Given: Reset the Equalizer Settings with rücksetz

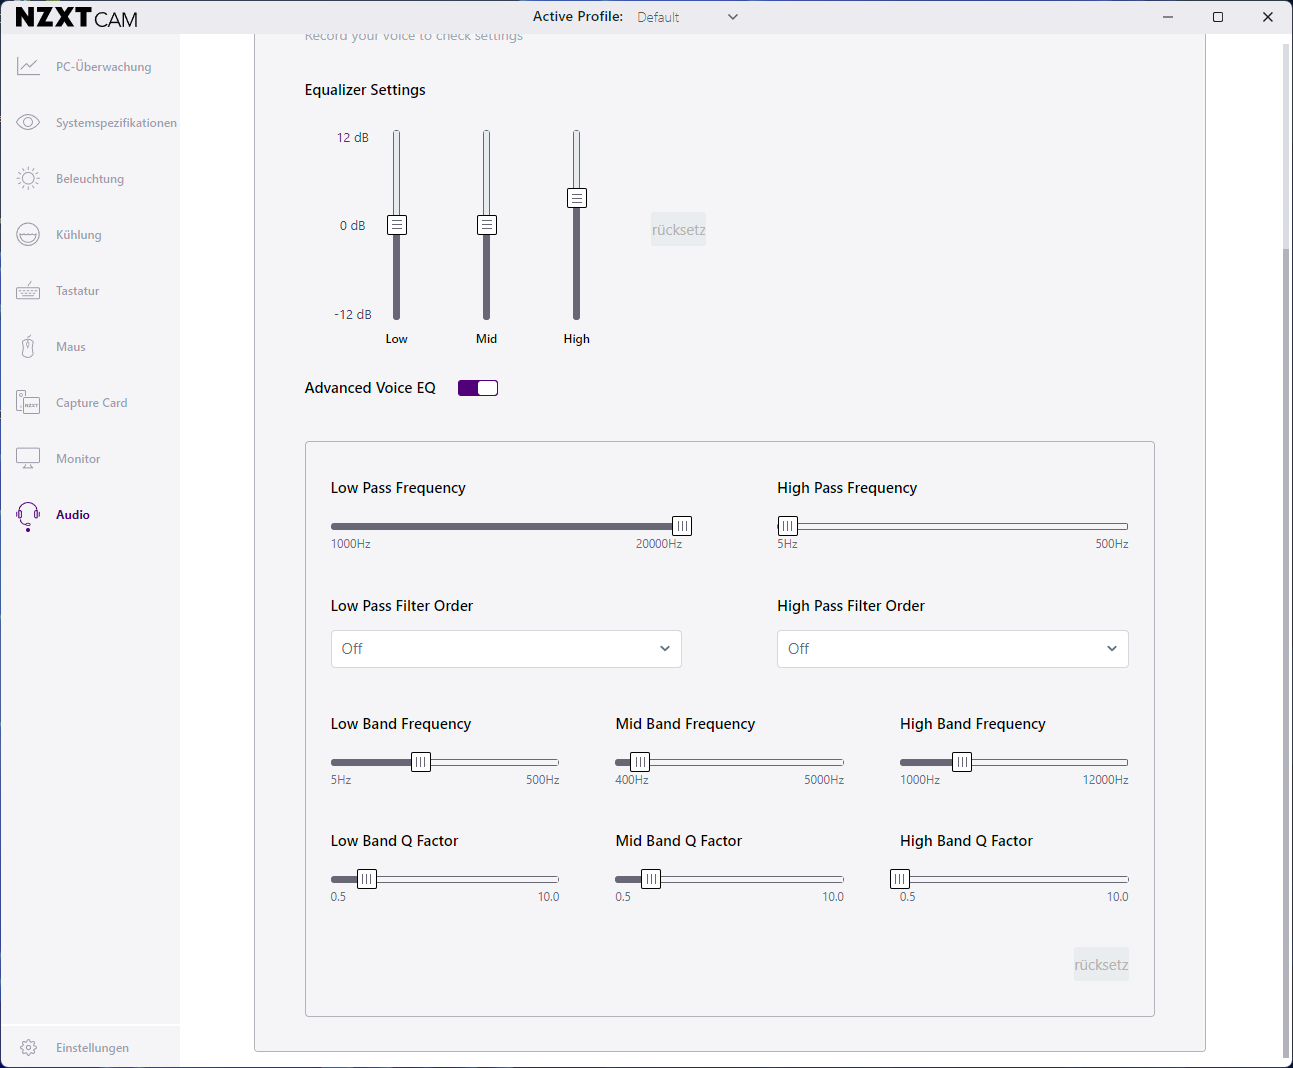Looking at the screenshot, I should point(678,230).
